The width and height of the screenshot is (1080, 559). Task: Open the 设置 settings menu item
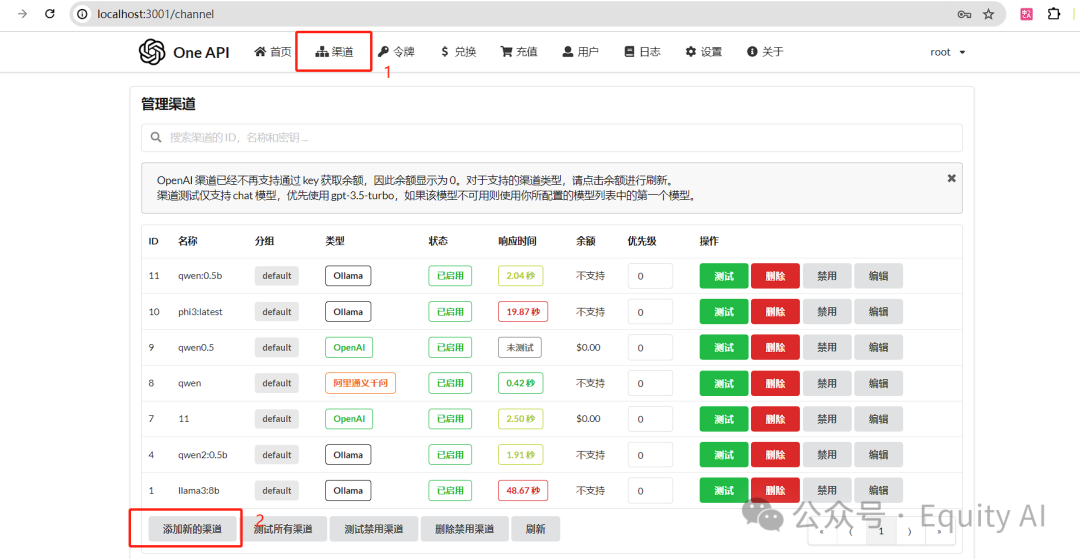[x=703, y=52]
